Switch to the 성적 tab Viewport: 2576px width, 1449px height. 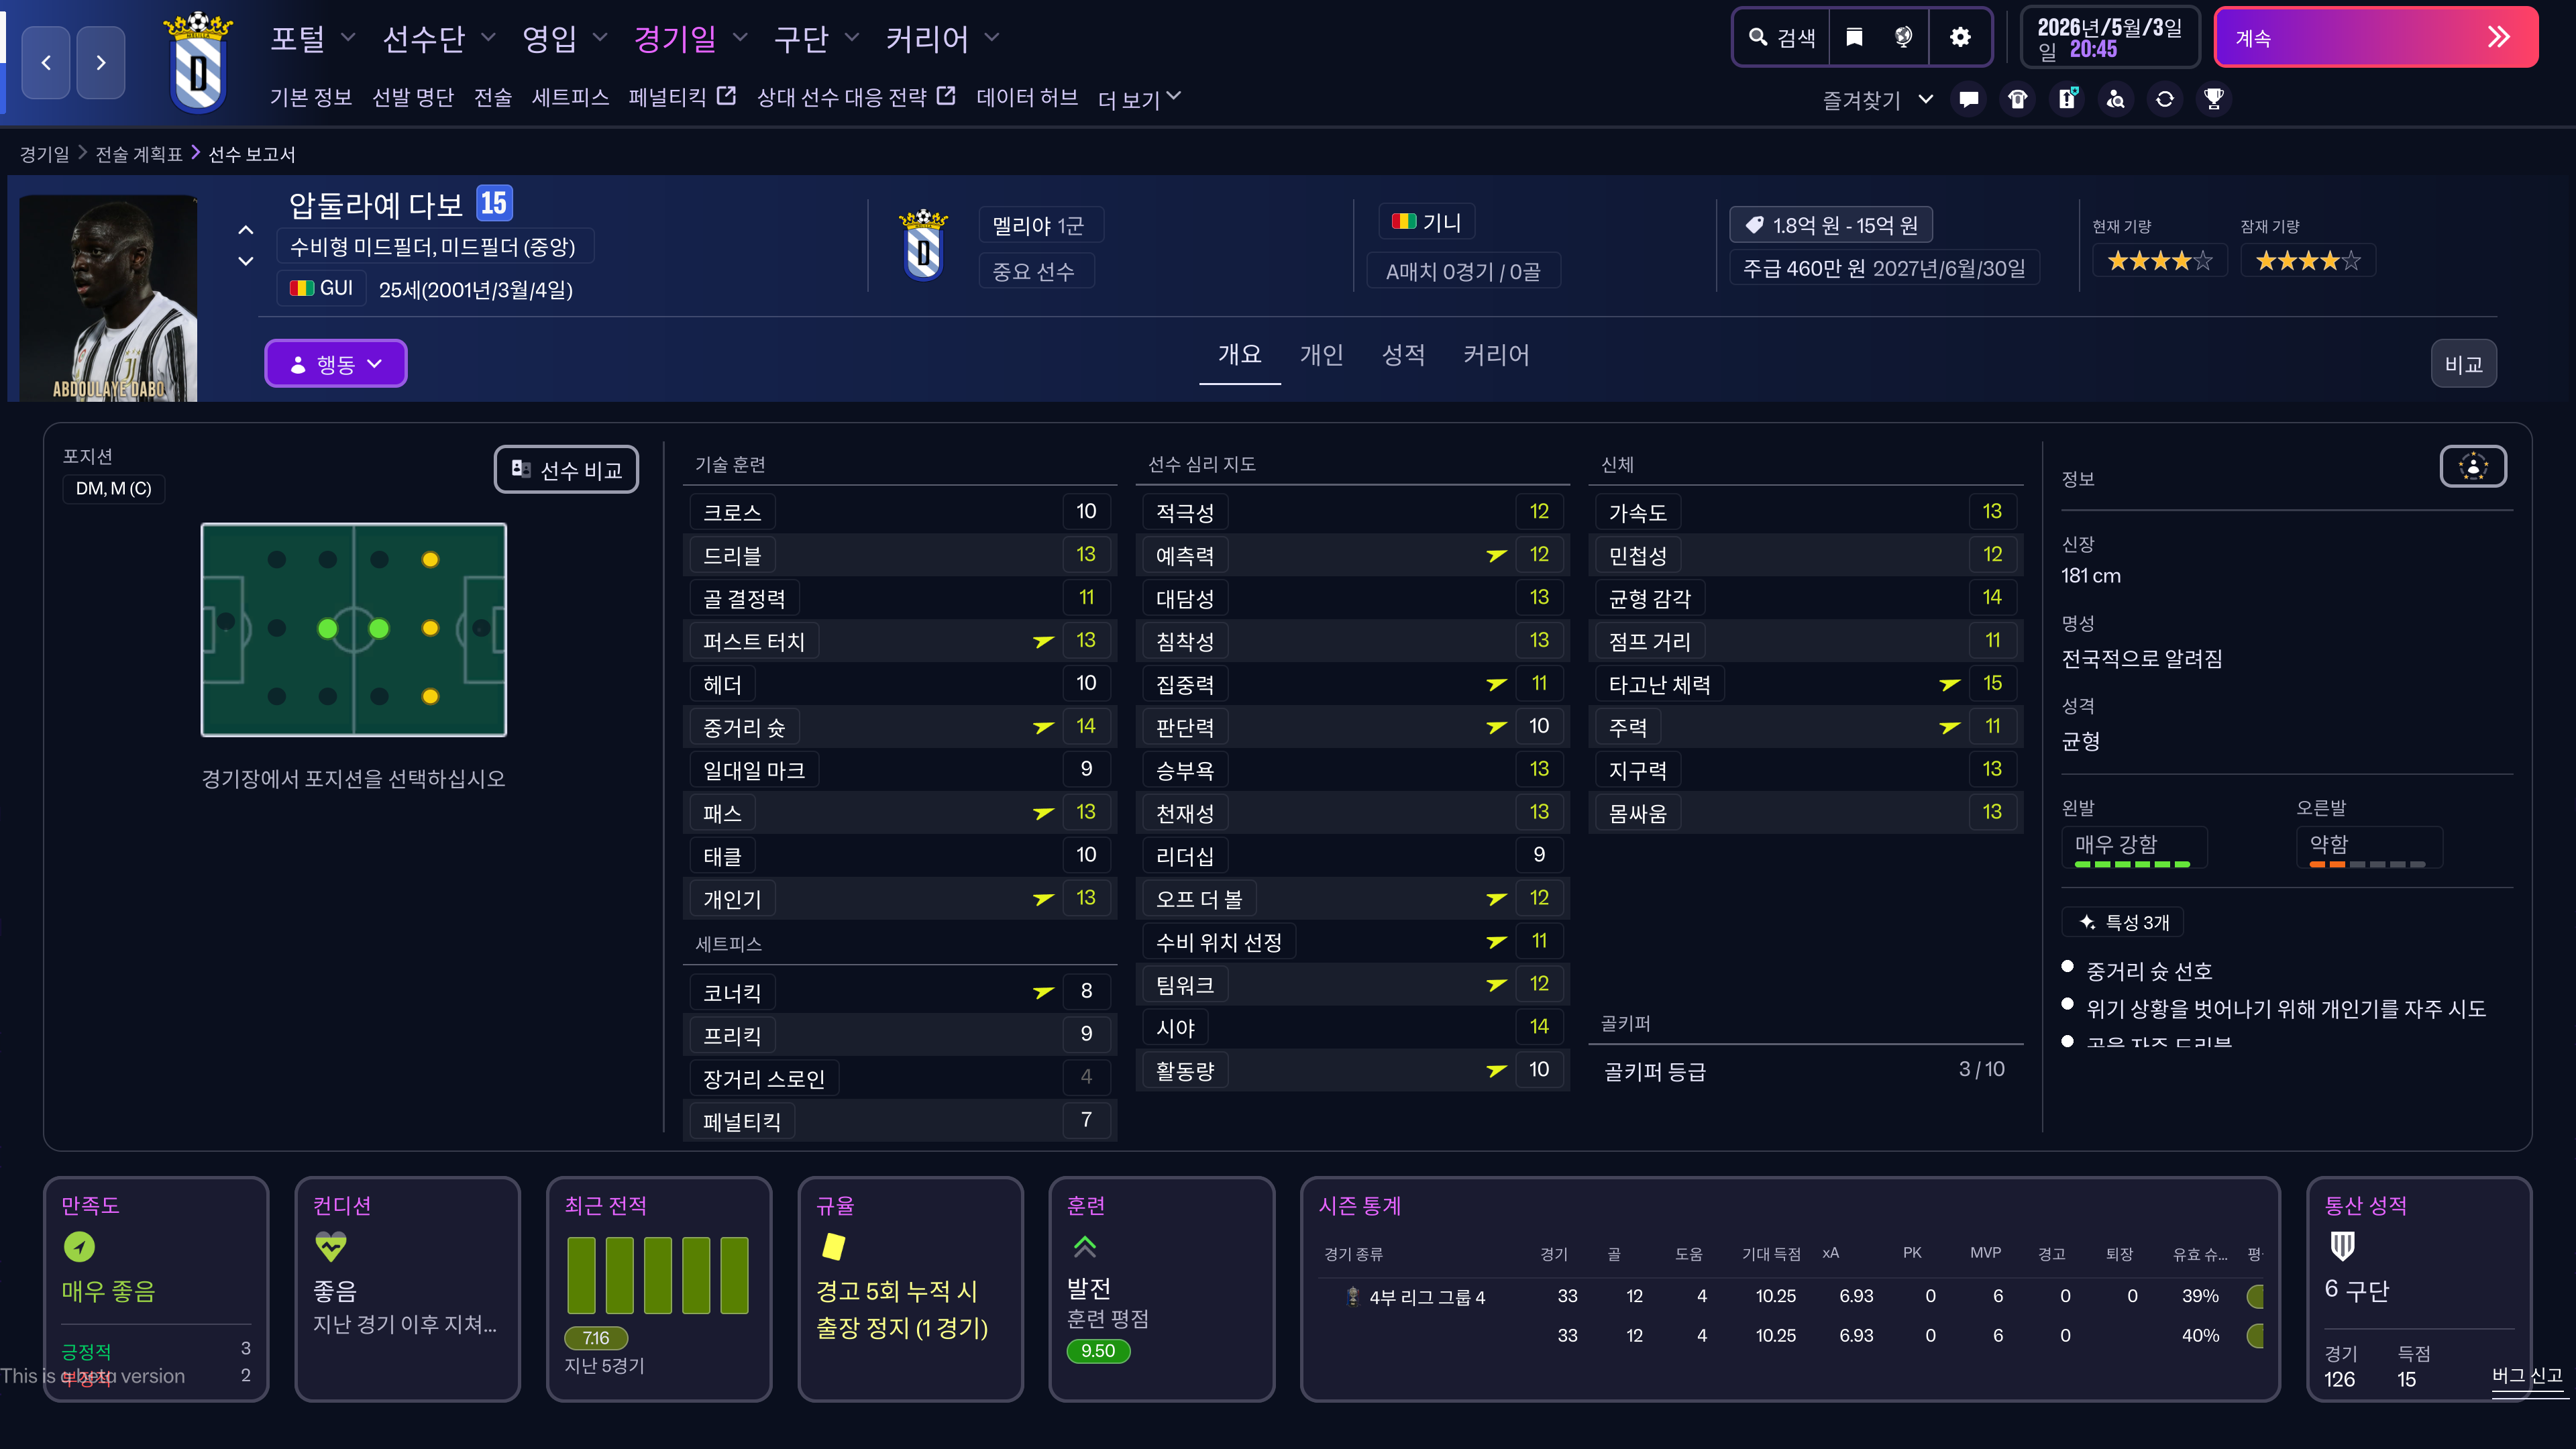tap(1402, 355)
